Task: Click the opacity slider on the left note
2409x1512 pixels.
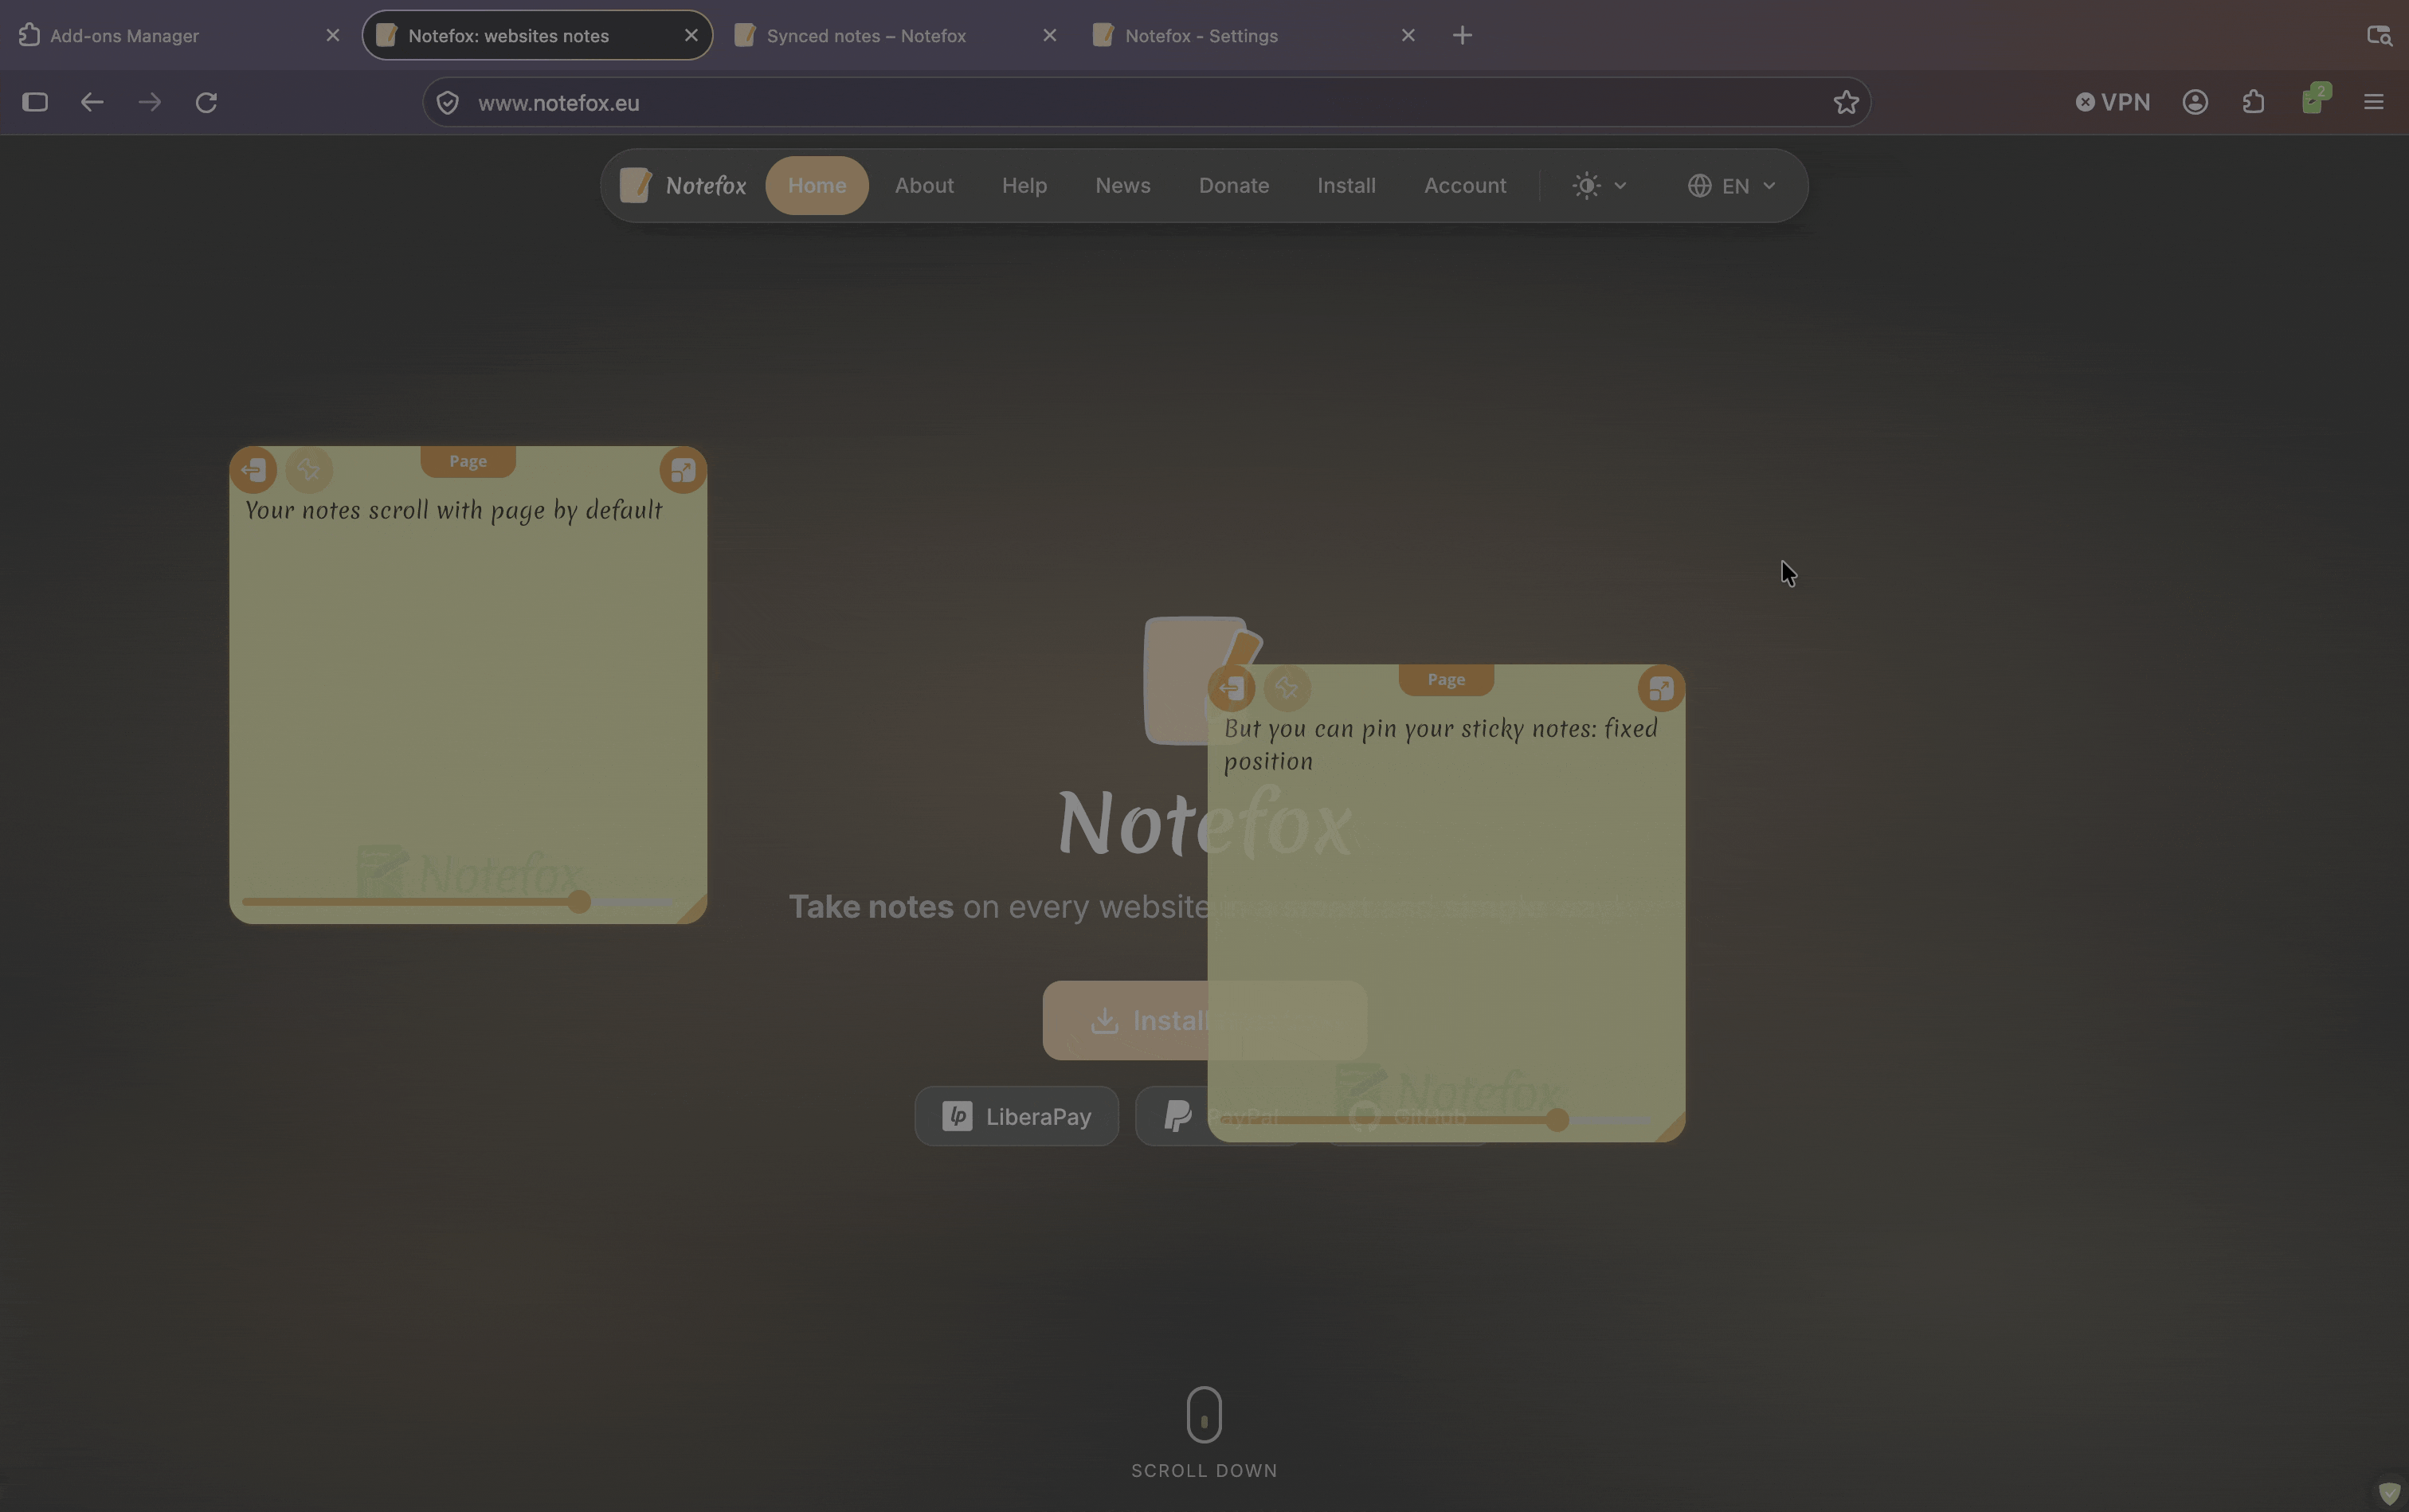Action: pyautogui.click(x=458, y=902)
